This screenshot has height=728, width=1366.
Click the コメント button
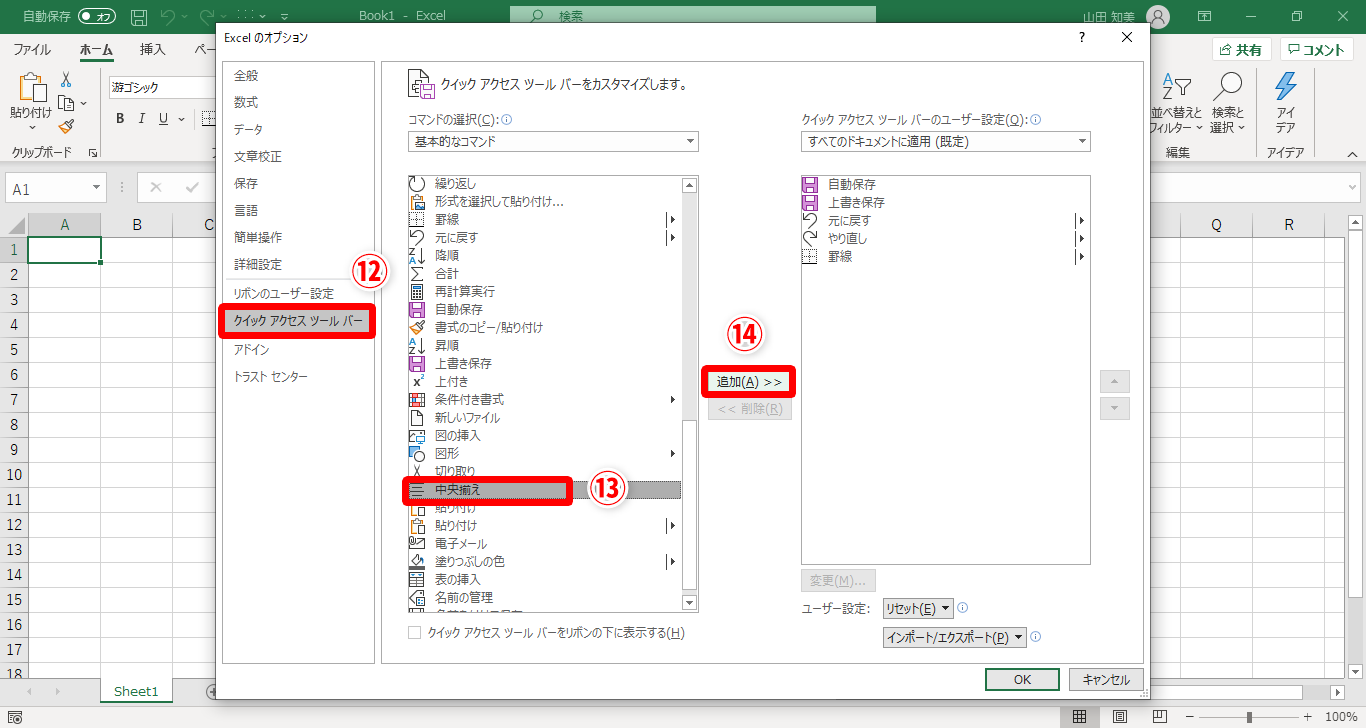1317,50
